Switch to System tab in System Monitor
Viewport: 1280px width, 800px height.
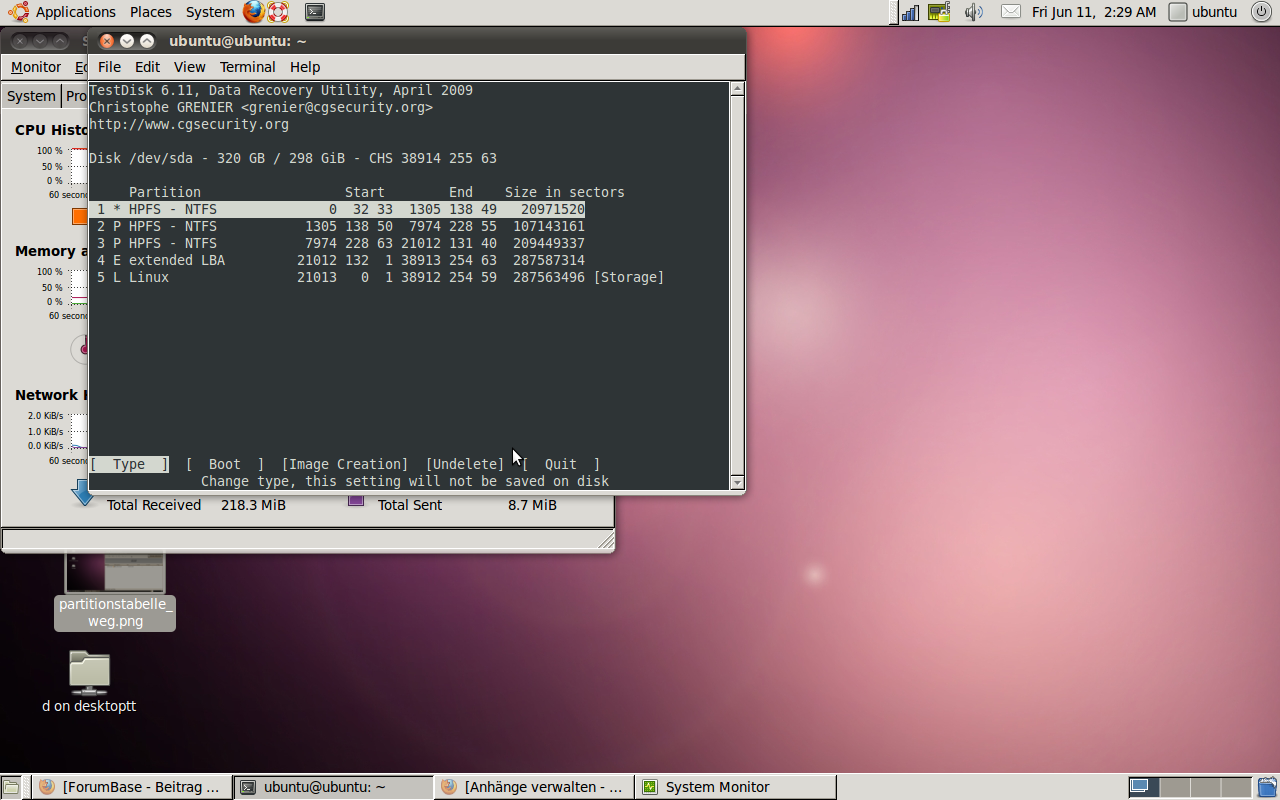pos(31,96)
